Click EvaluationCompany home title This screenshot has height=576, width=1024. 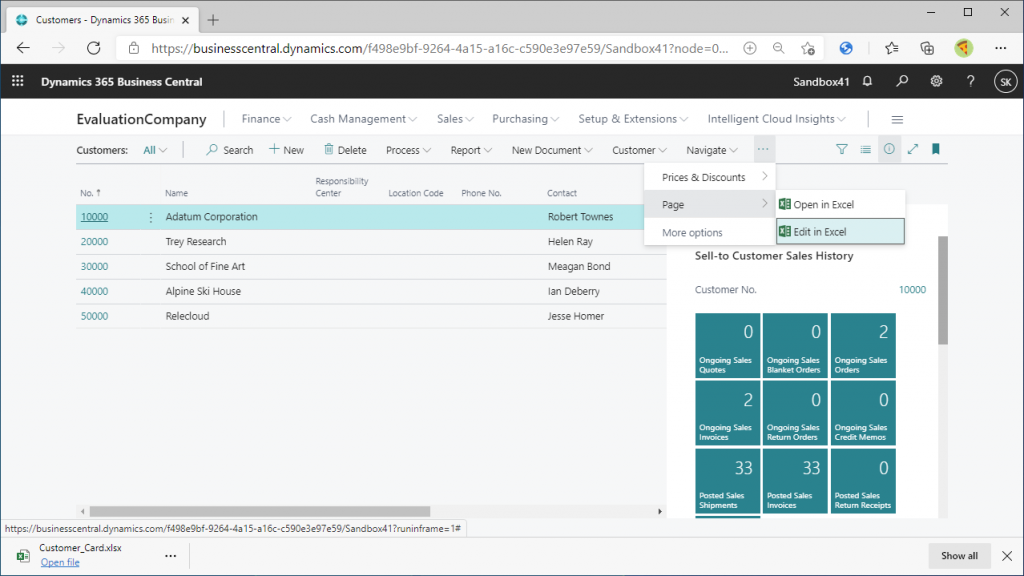(x=141, y=119)
